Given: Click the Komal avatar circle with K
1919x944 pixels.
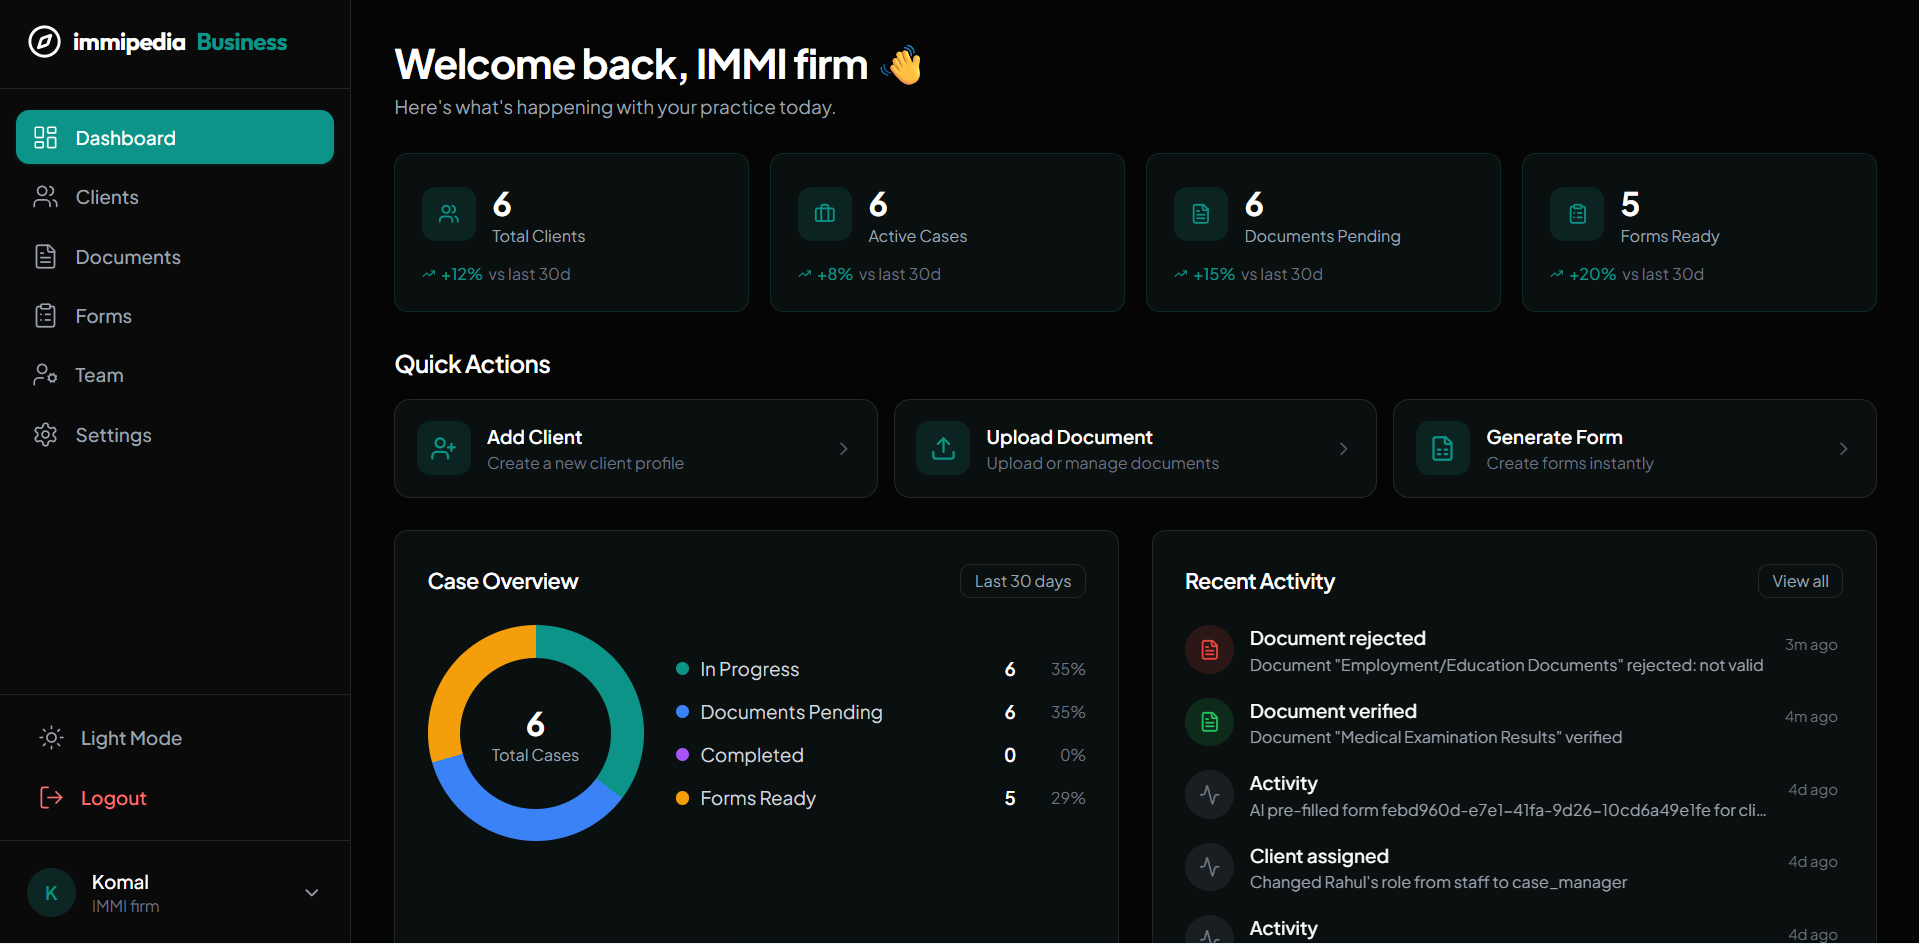Looking at the screenshot, I should pos(52,893).
